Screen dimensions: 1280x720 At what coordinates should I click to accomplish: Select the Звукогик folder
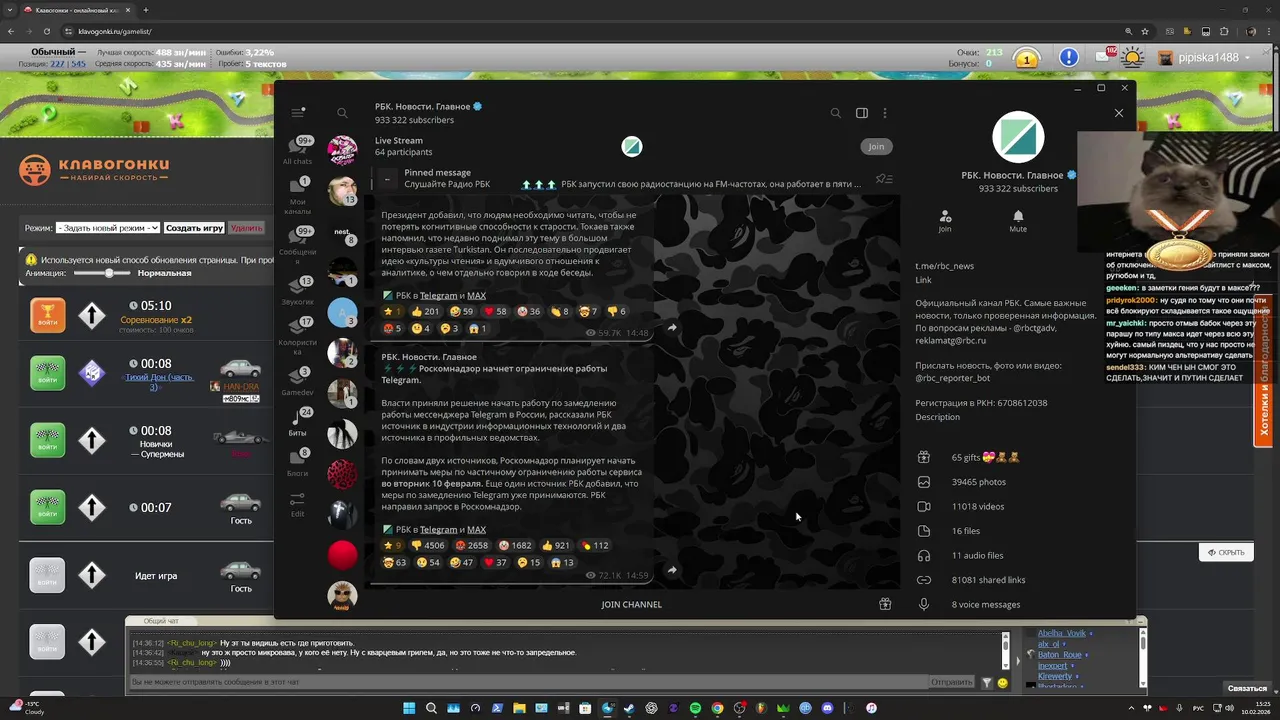click(x=297, y=291)
